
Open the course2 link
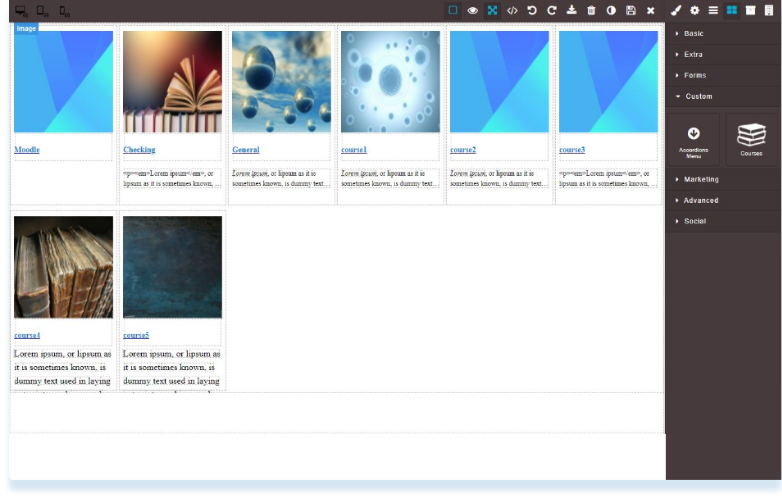463,150
